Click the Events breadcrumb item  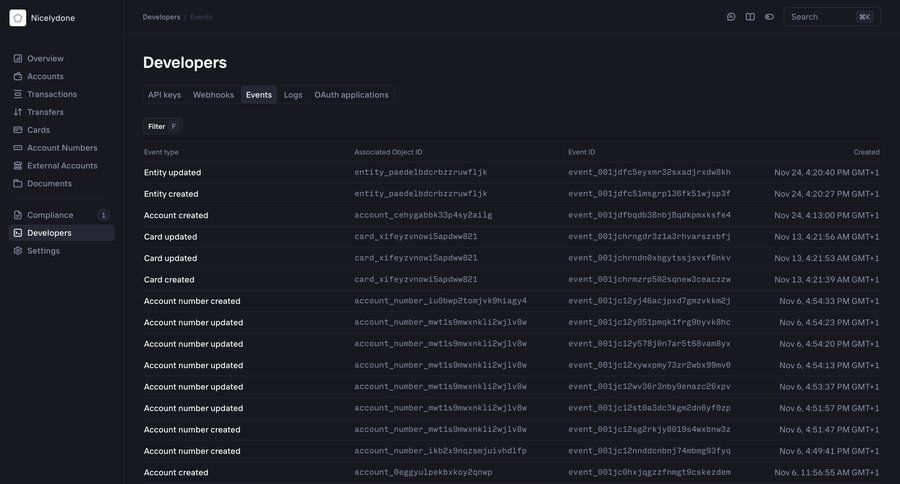pos(201,17)
